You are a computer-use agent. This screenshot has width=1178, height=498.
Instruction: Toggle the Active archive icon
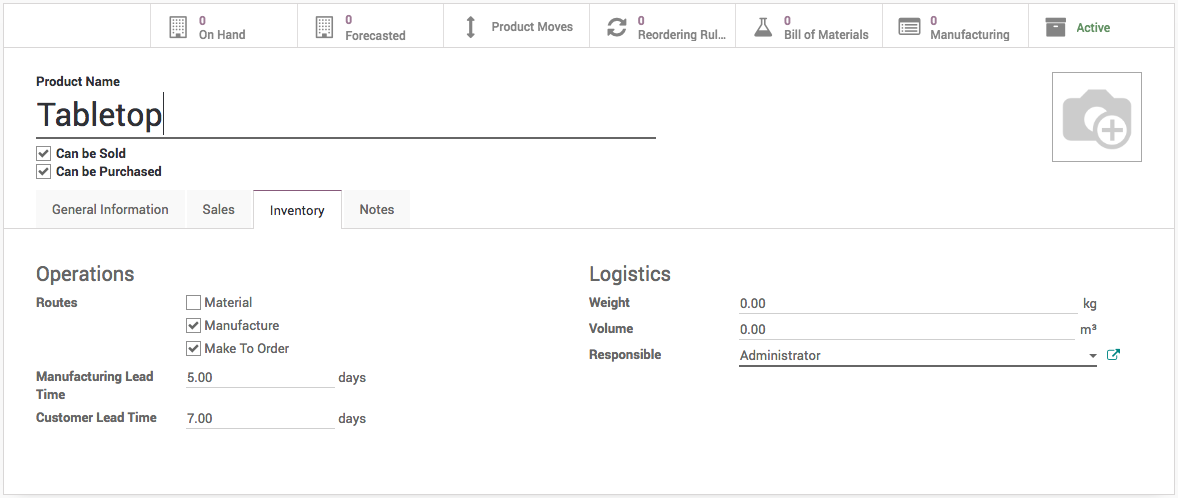click(x=1055, y=27)
